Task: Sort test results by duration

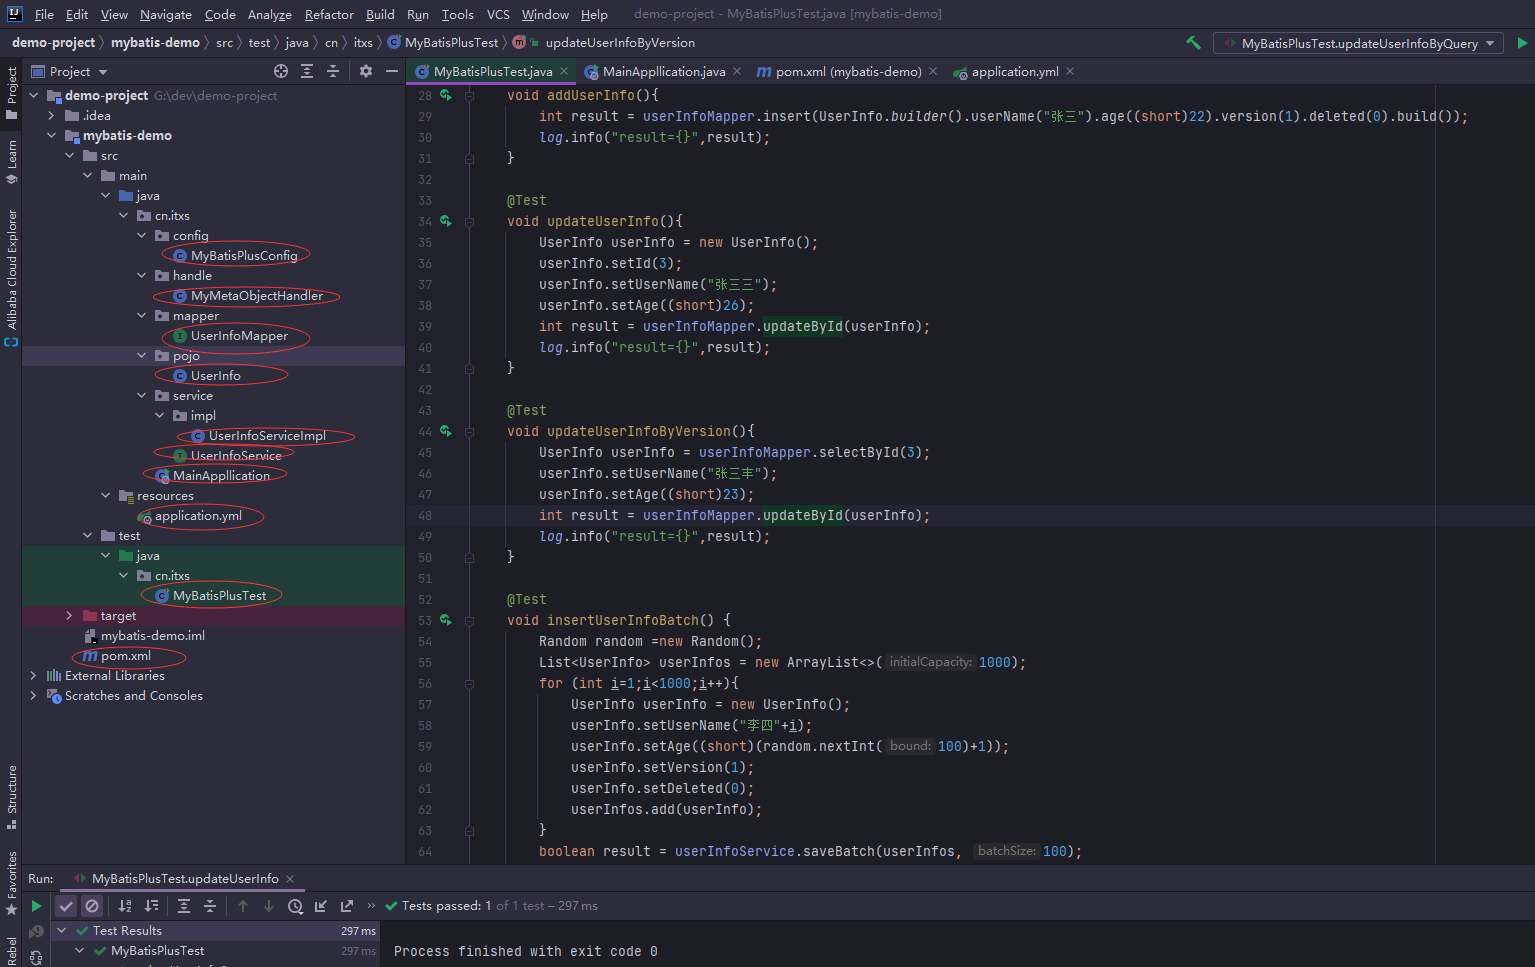Action: pos(151,906)
